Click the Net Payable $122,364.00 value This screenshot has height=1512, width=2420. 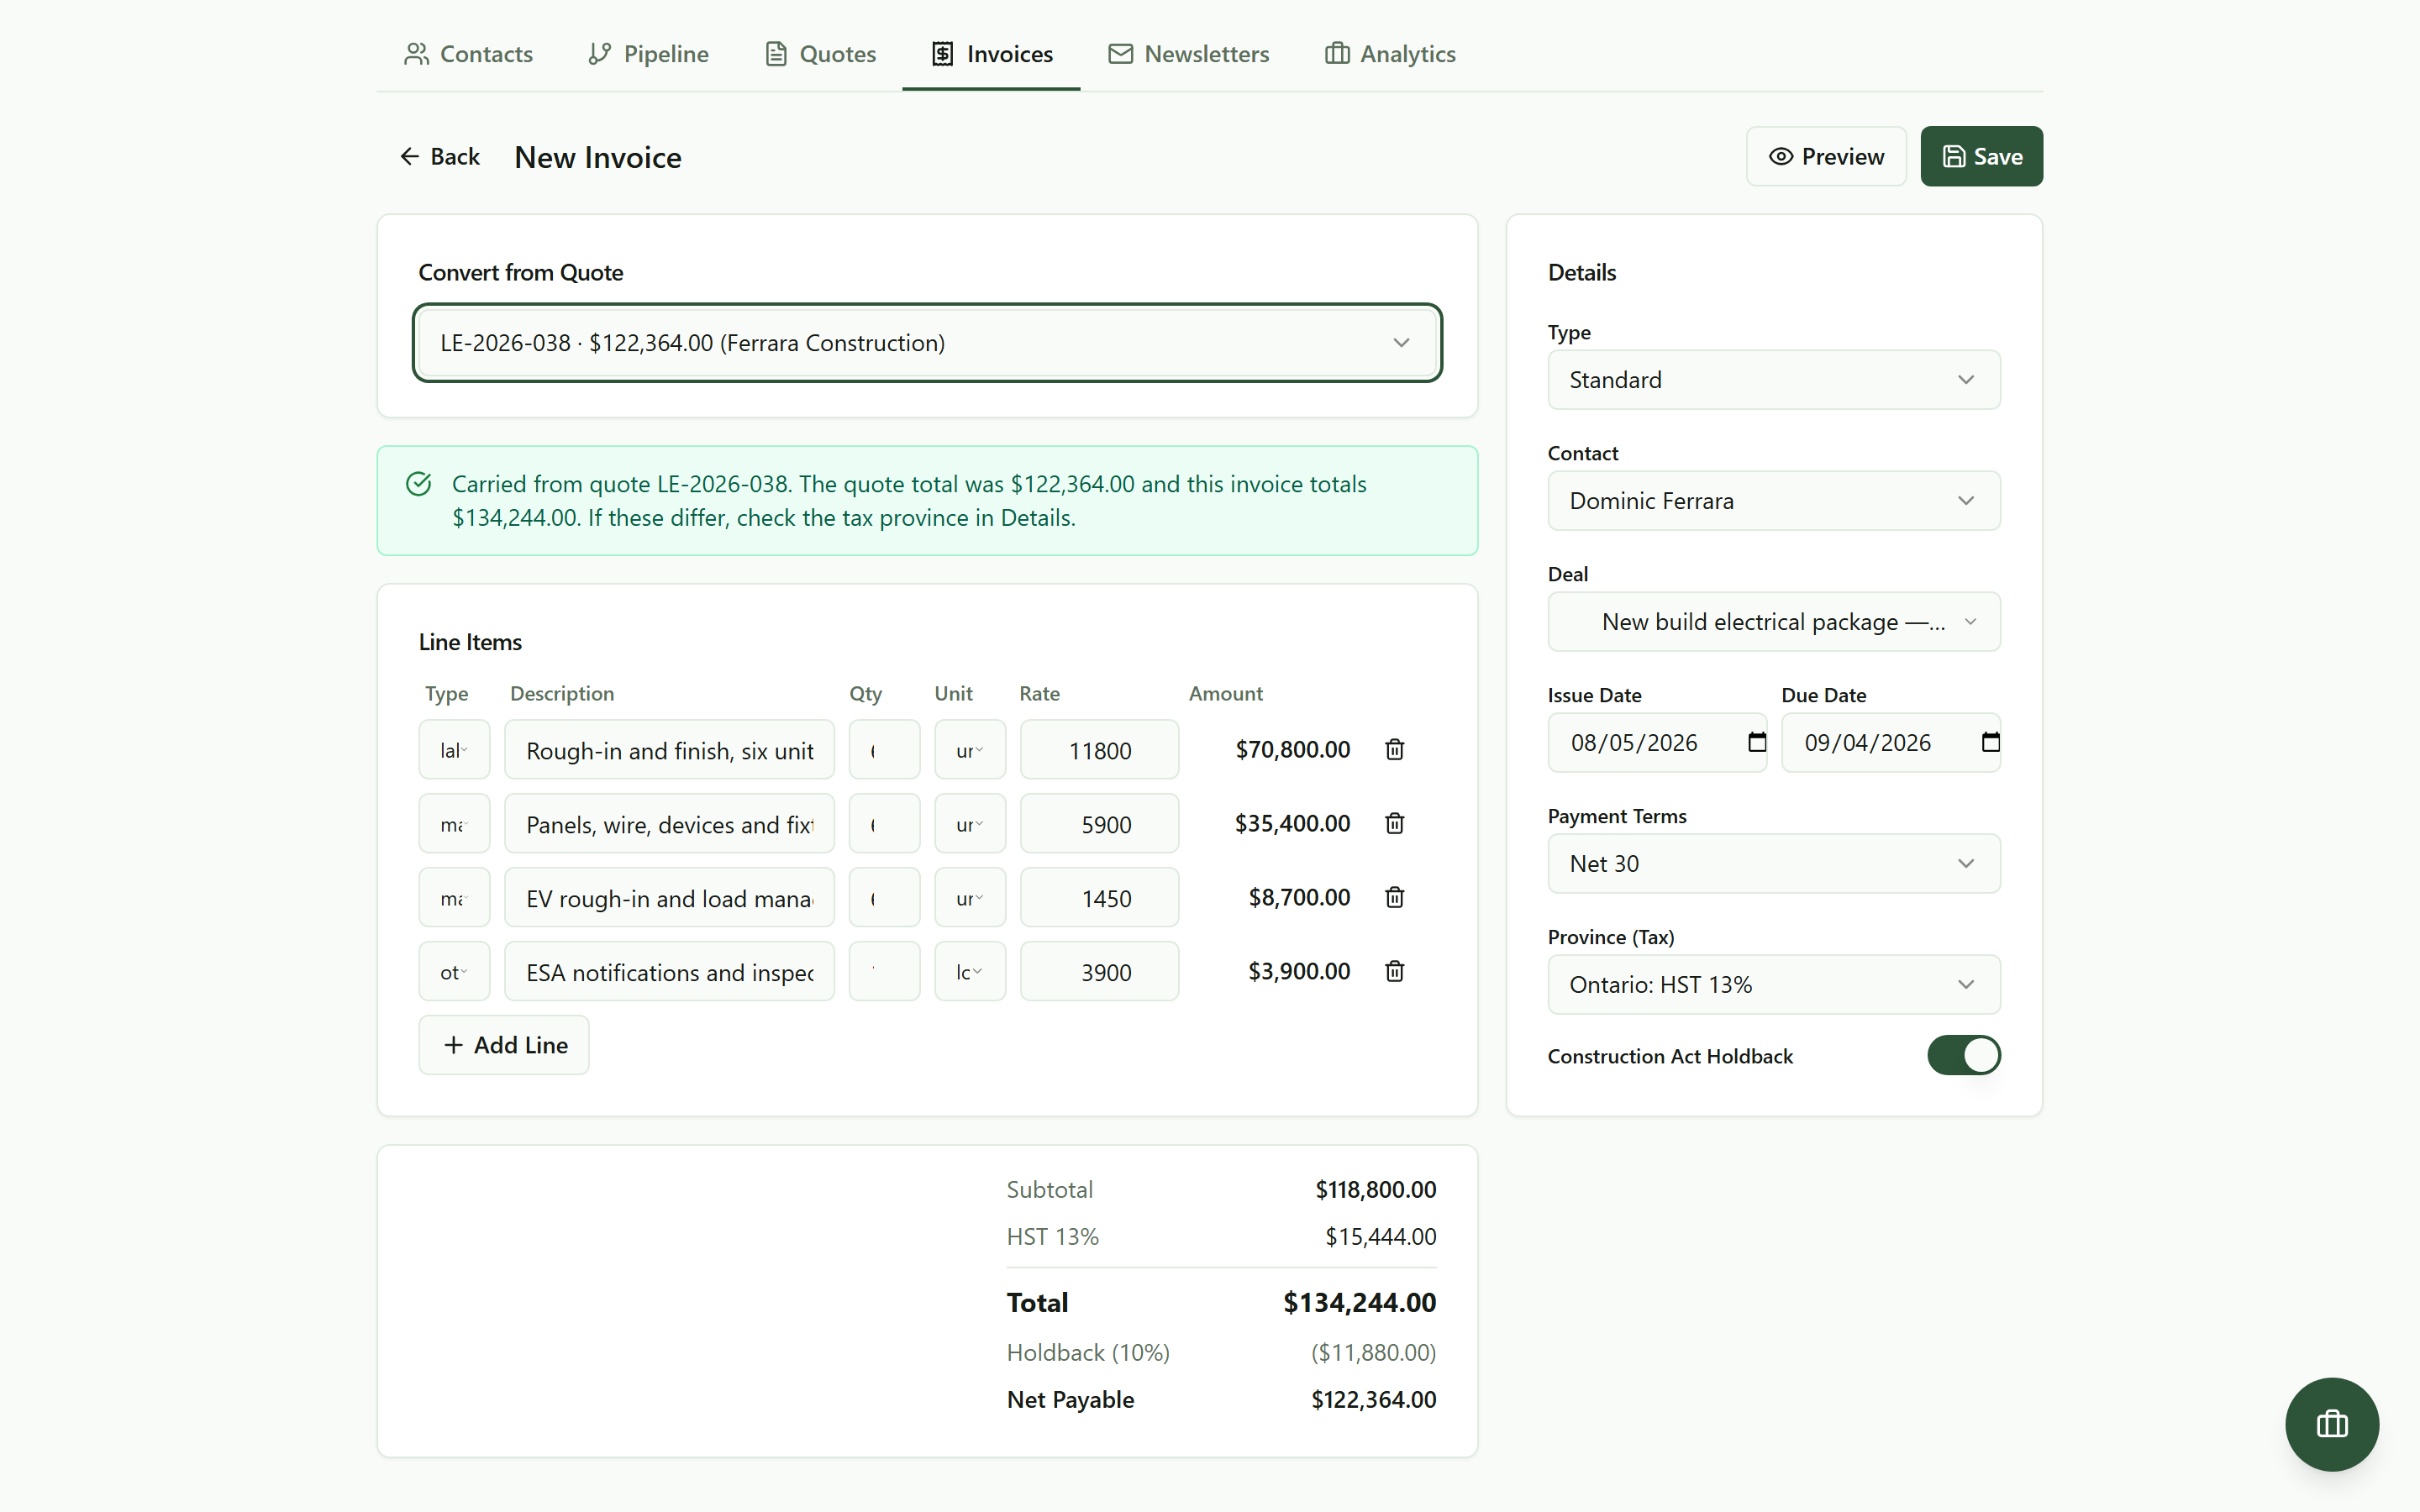tap(1373, 1400)
